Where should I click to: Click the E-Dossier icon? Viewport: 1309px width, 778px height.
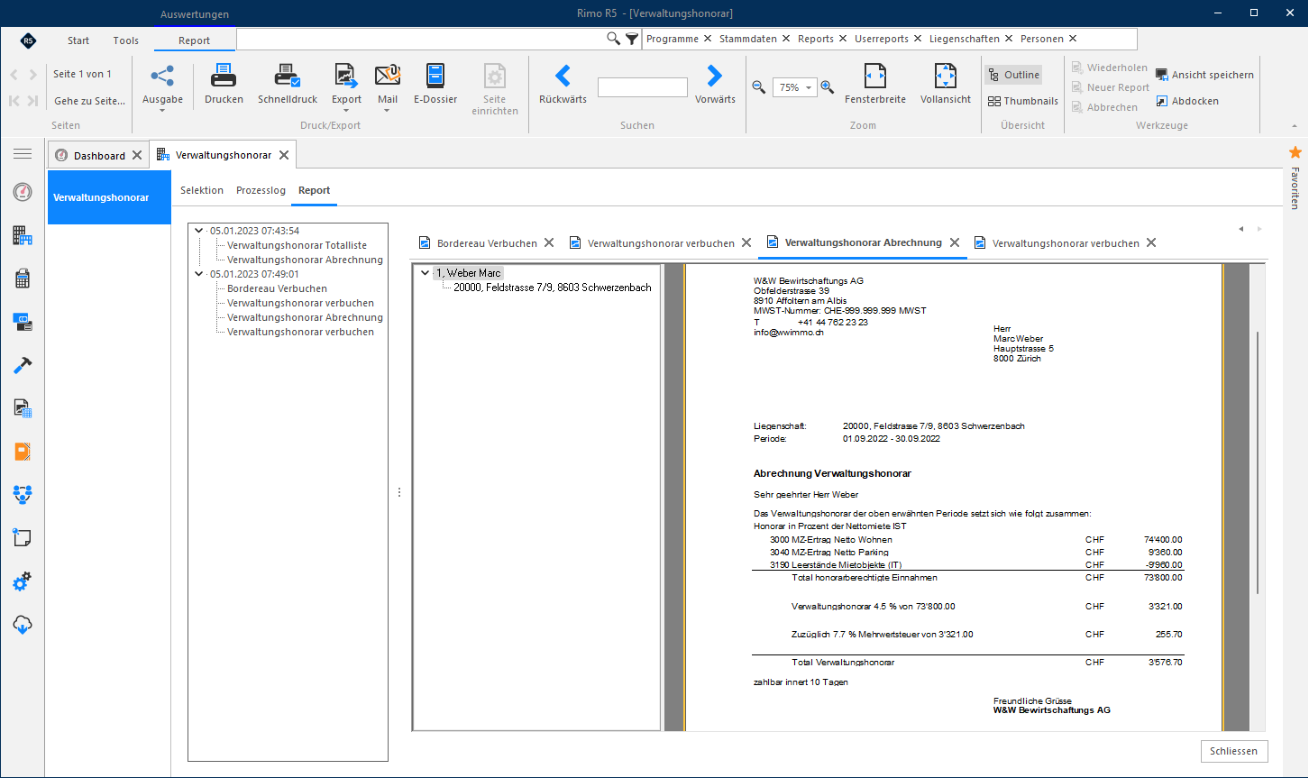(435, 76)
